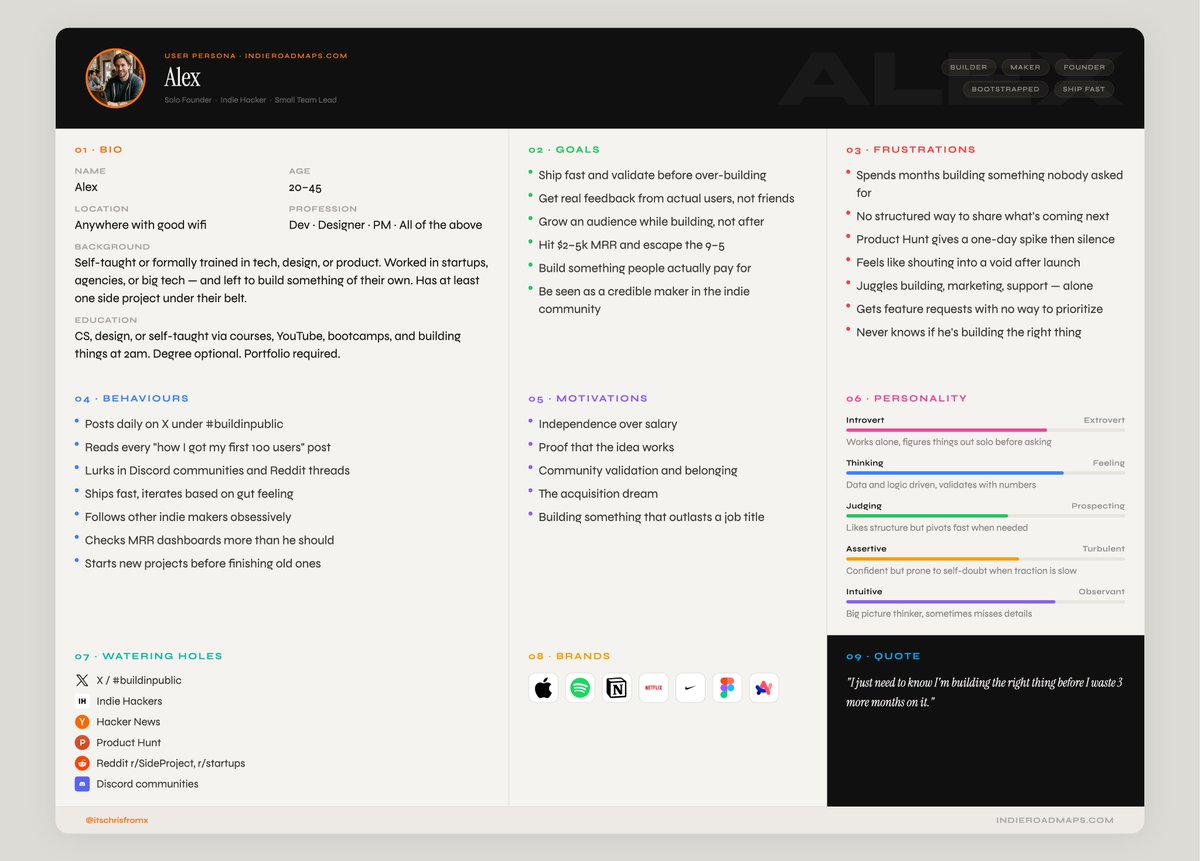Screen dimensions: 1200x861
Task: Click the '01 · BIO' section heading
Action: (x=98, y=150)
